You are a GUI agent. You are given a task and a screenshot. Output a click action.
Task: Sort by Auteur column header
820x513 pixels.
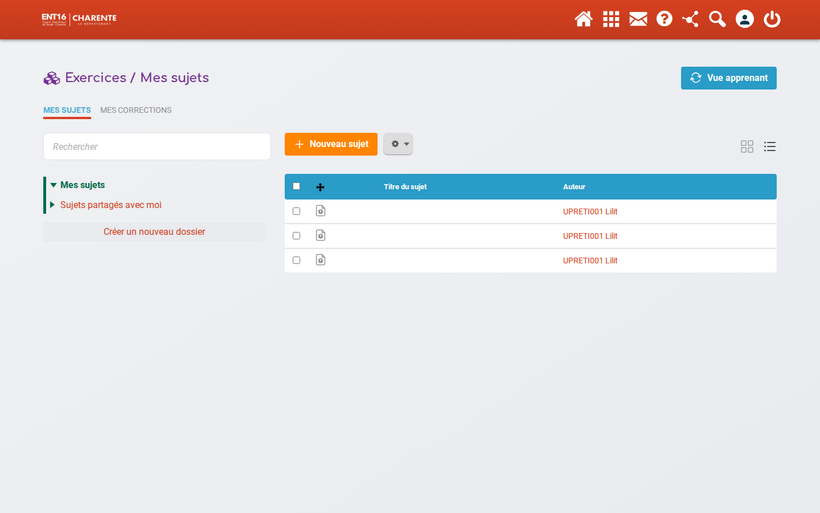click(x=574, y=187)
